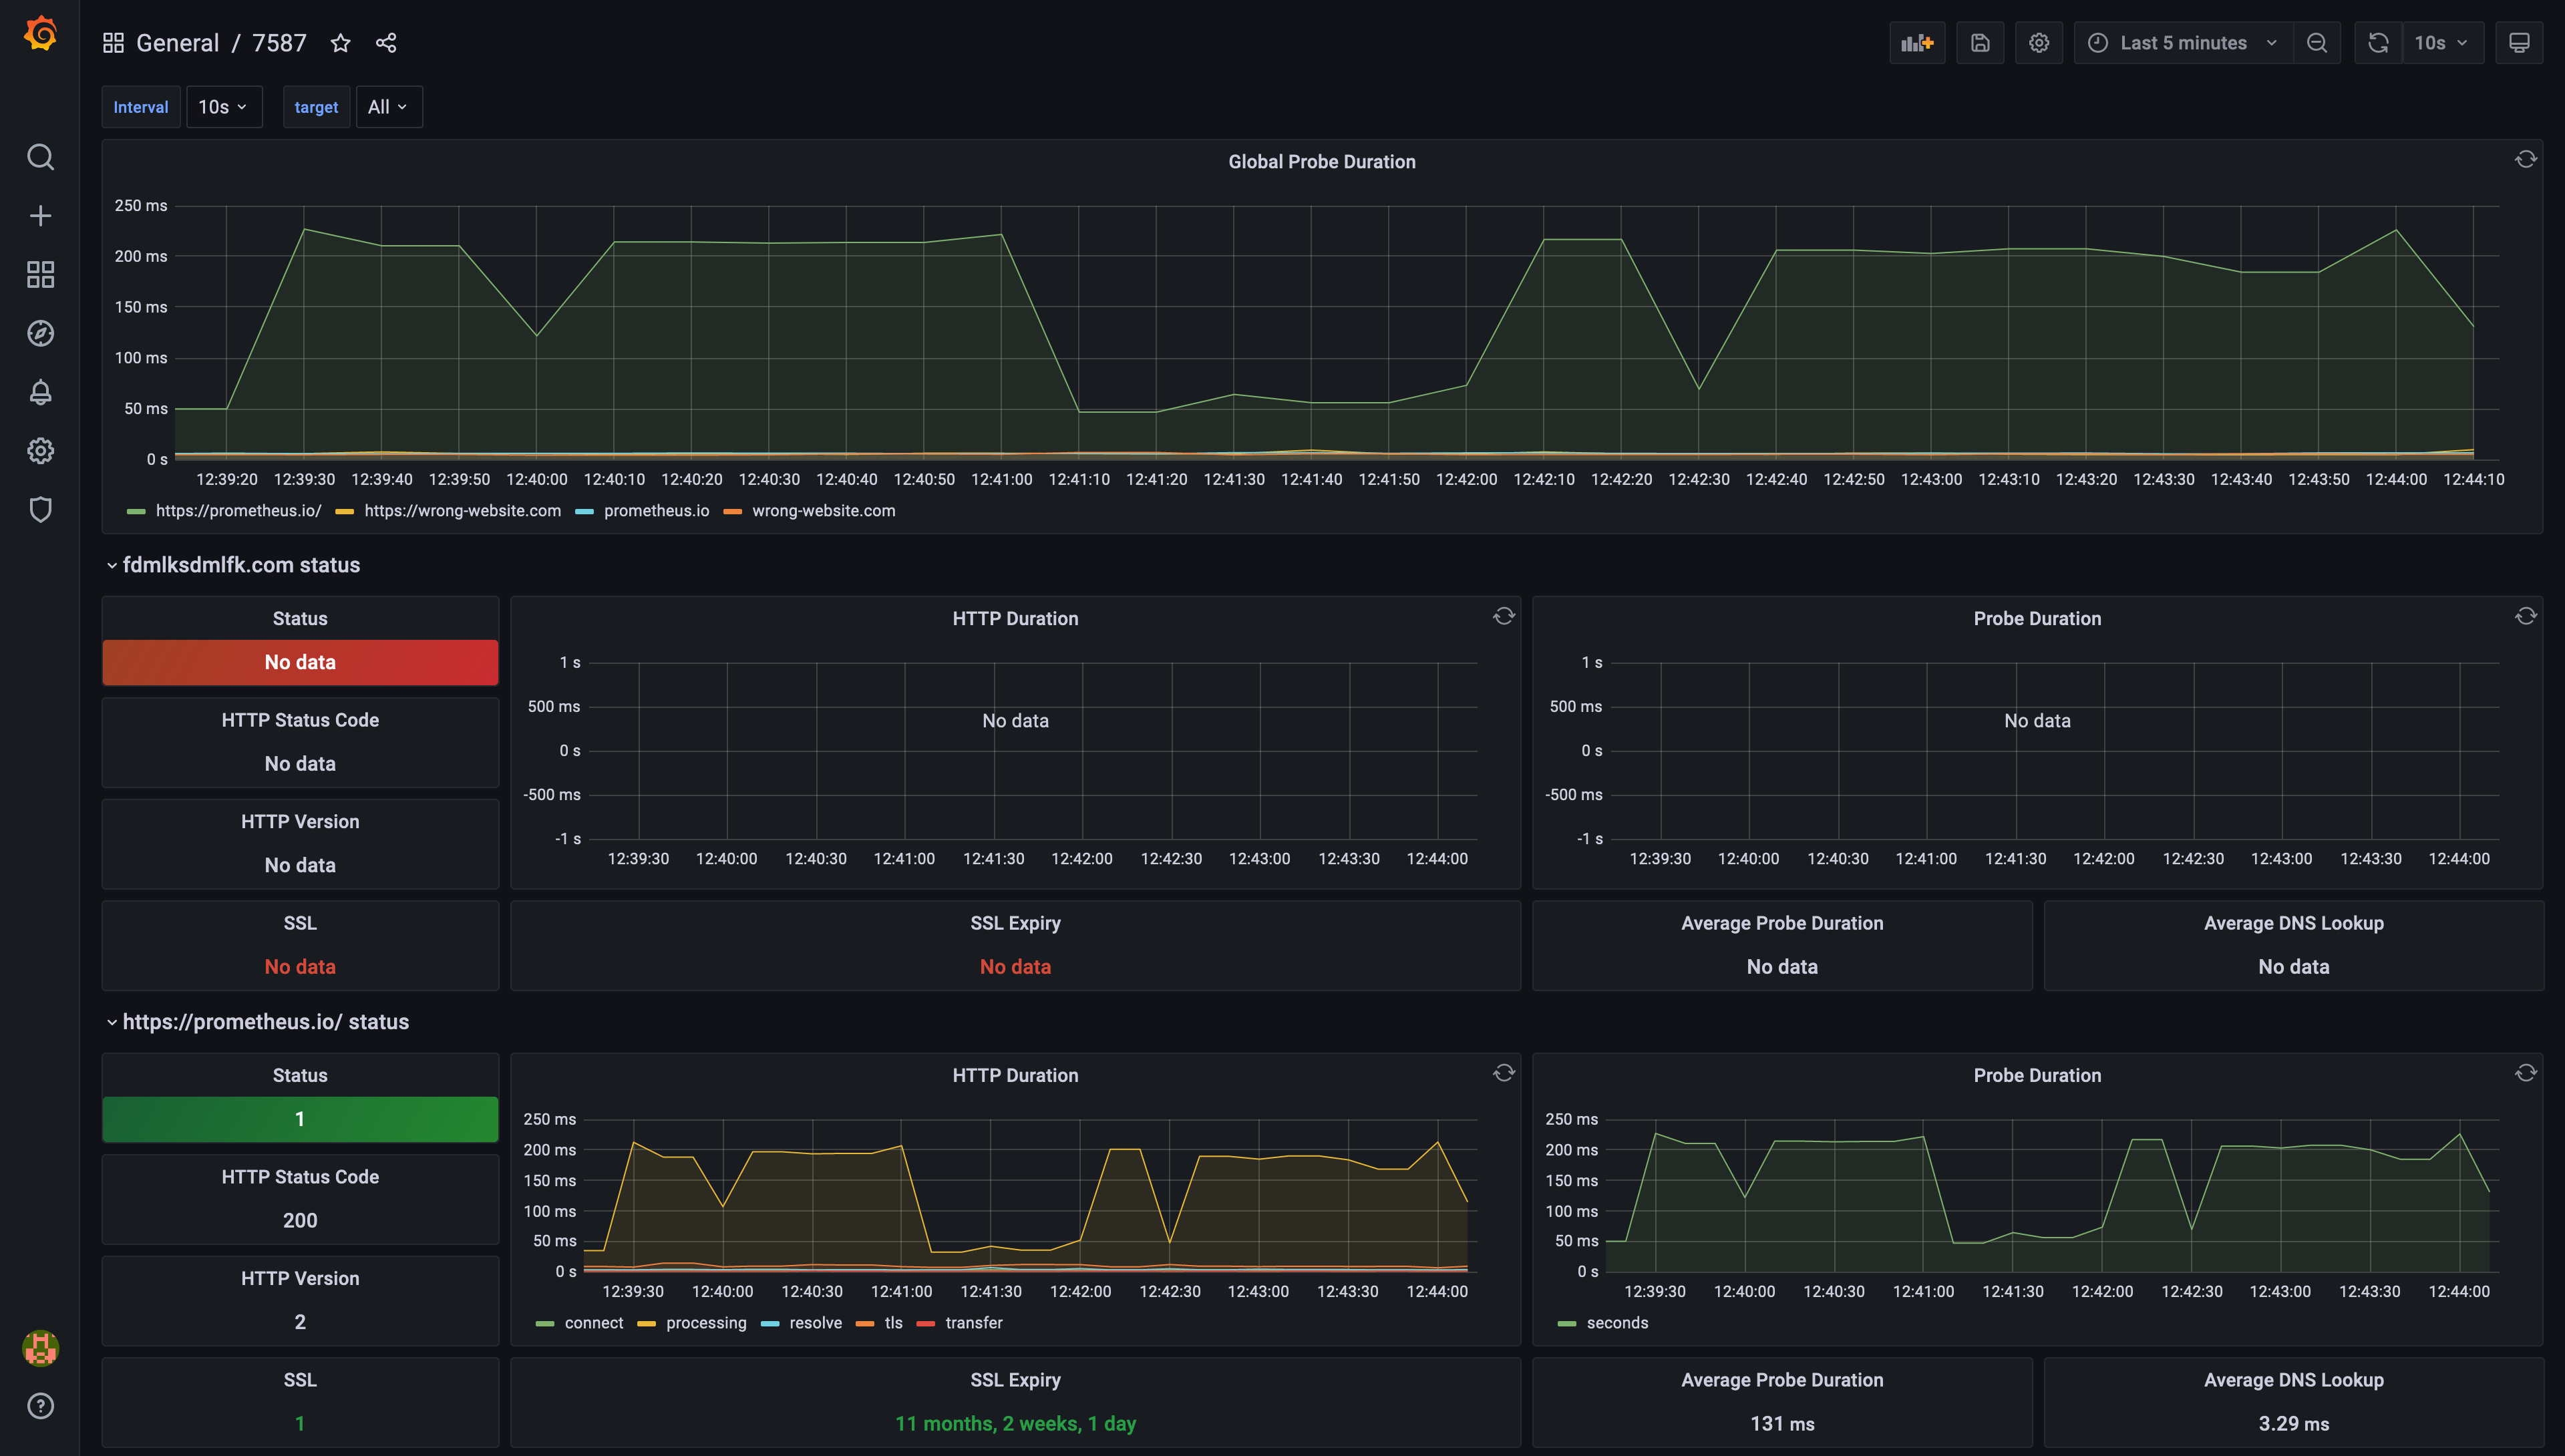
Task: Open the target All dropdown
Action: click(388, 107)
